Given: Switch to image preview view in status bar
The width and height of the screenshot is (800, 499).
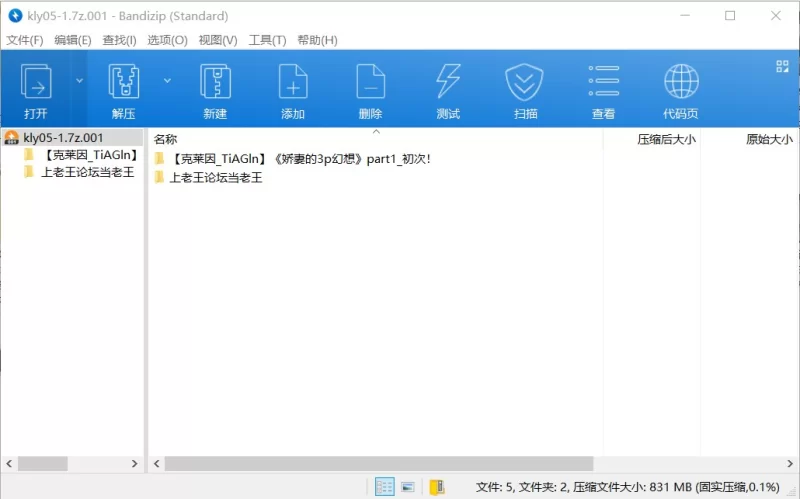Looking at the screenshot, I should [x=408, y=487].
